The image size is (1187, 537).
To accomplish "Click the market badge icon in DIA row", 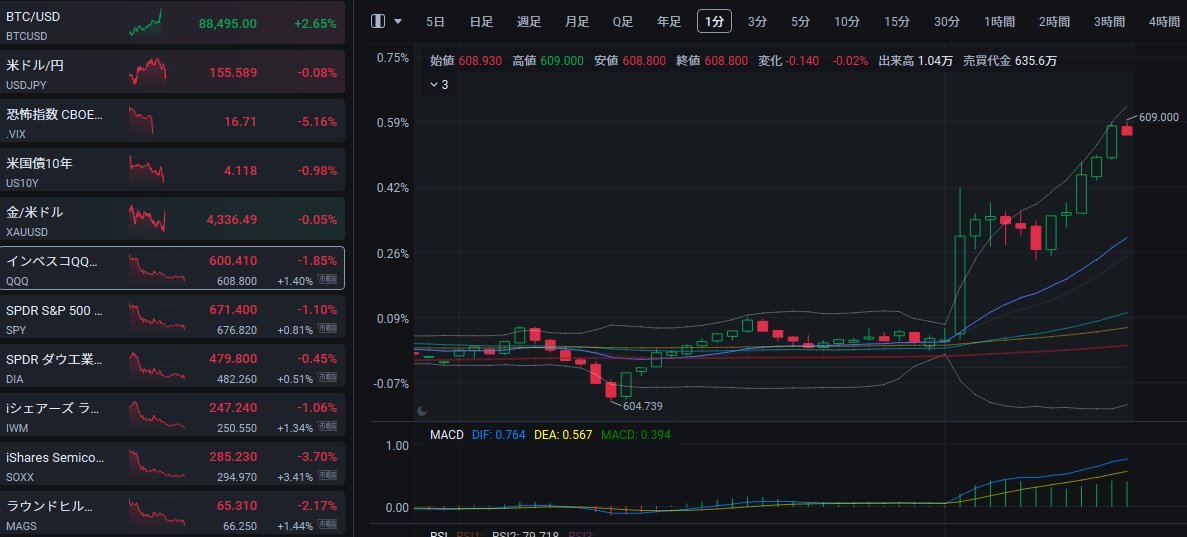I will [328, 378].
